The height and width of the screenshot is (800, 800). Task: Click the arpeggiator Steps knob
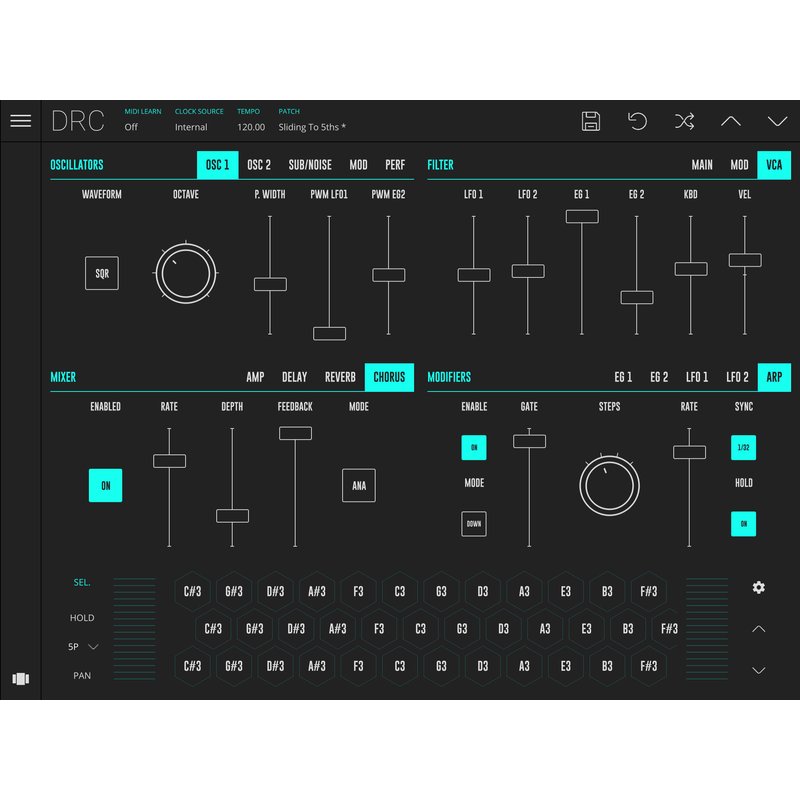(609, 485)
